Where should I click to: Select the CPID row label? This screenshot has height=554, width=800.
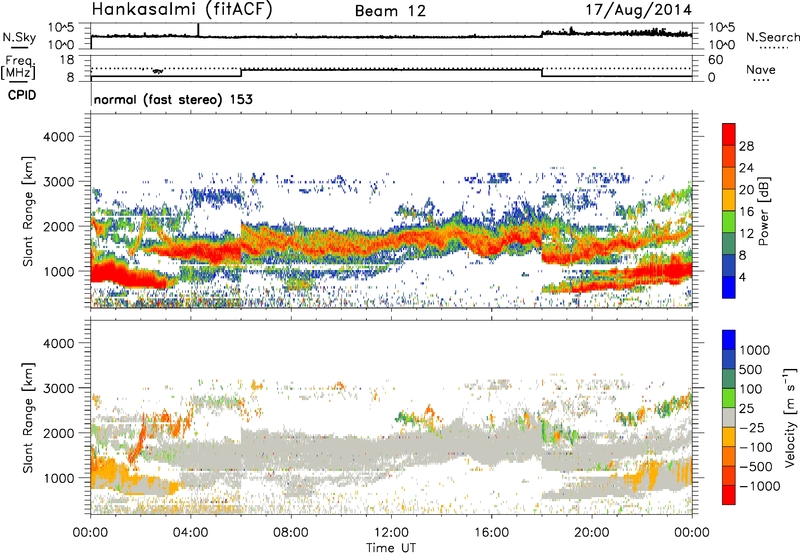pyautogui.click(x=22, y=95)
